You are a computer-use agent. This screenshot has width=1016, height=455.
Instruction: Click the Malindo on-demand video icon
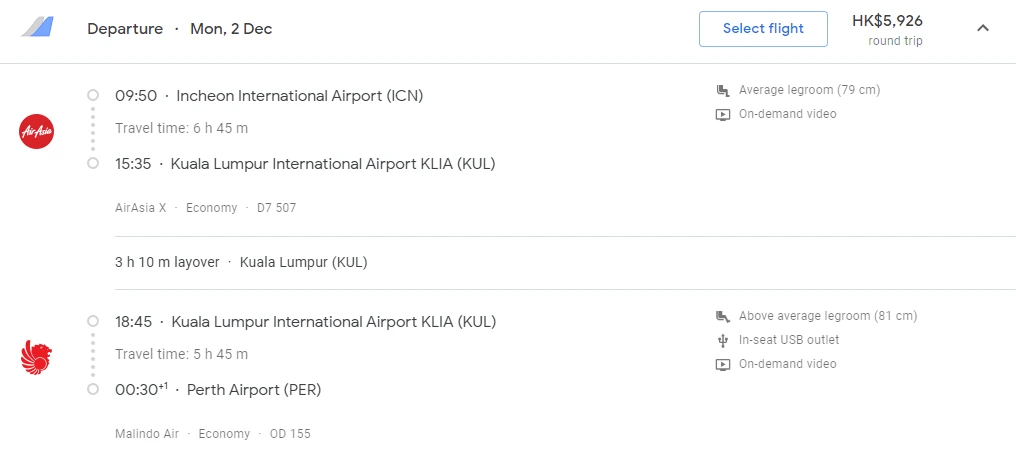(x=723, y=364)
